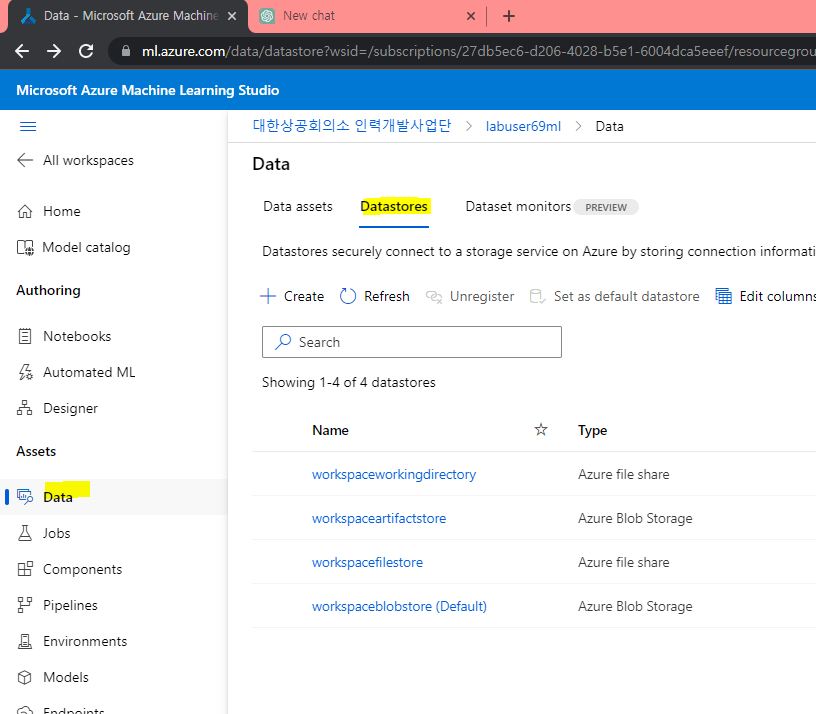Click the Designer hierarchy icon
Viewport: 816px width, 714px height.
[24, 408]
